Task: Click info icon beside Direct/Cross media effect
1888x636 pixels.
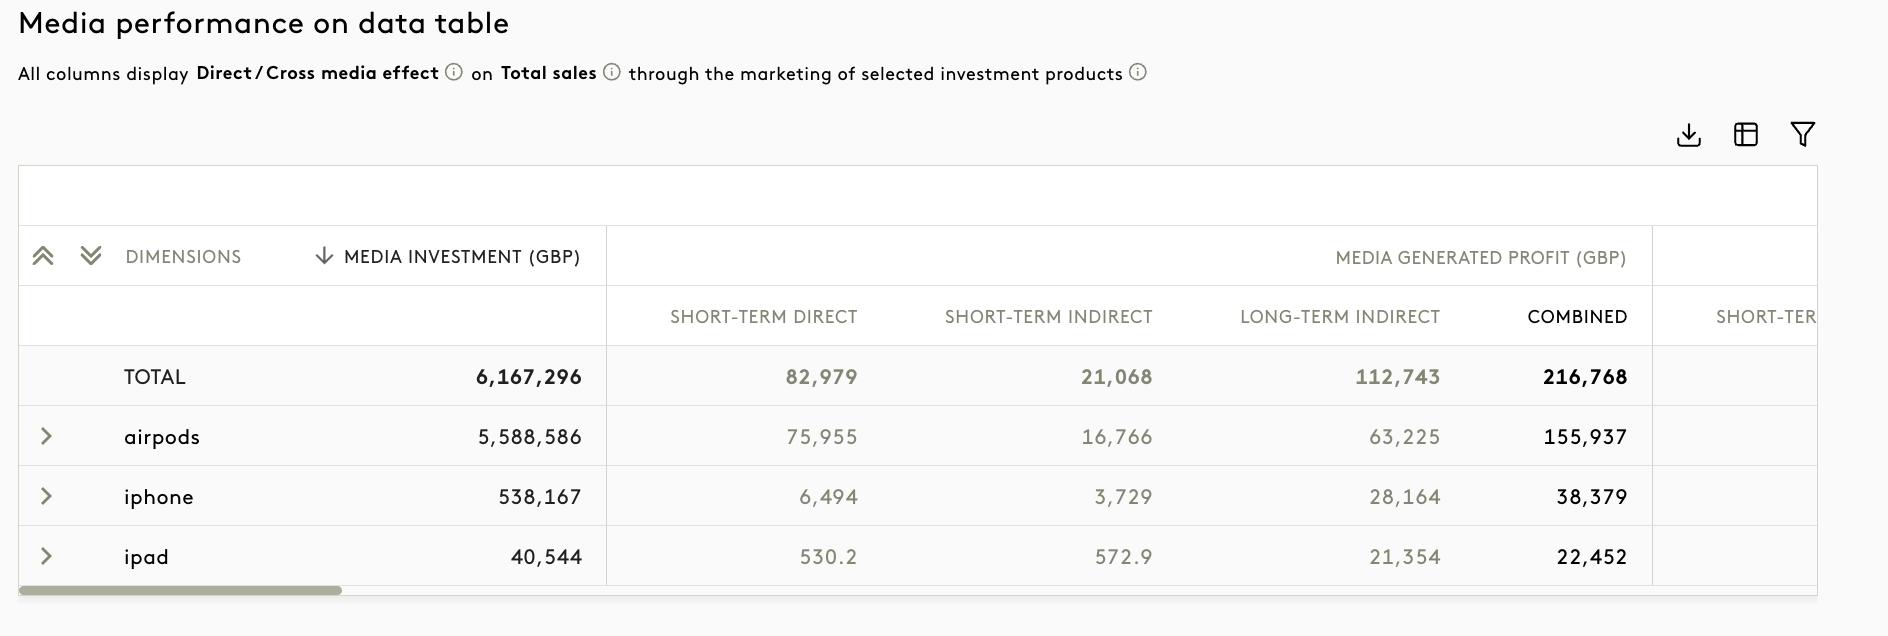Action: pos(454,73)
